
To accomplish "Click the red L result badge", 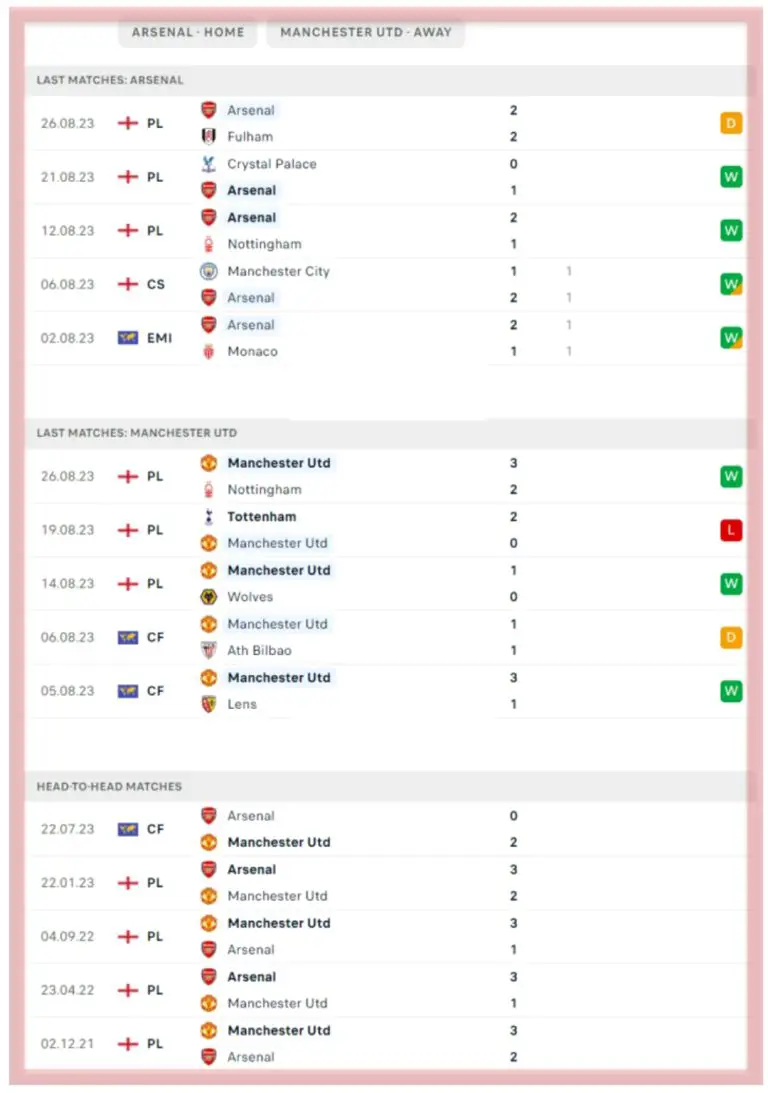I will pyautogui.click(x=731, y=530).
